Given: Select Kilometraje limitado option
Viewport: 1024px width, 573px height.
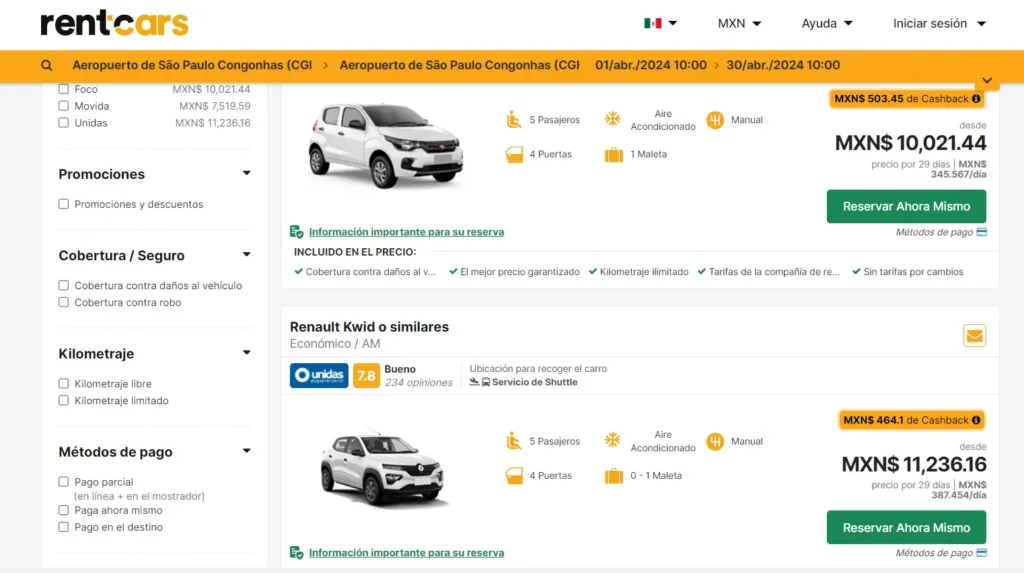Looking at the screenshot, I should pyautogui.click(x=63, y=401).
